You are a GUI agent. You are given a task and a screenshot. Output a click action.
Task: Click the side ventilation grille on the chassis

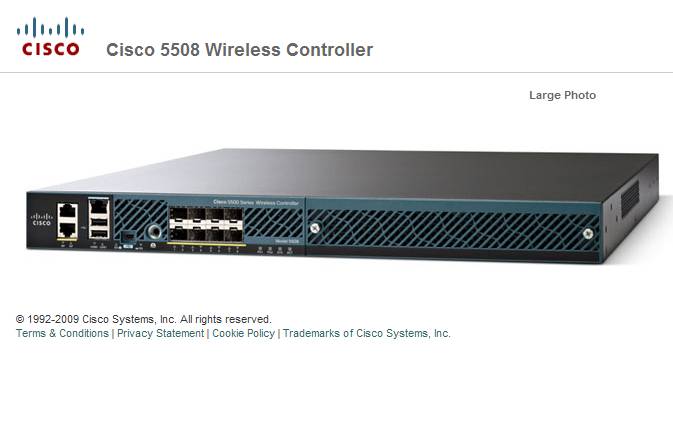(631, 198)
